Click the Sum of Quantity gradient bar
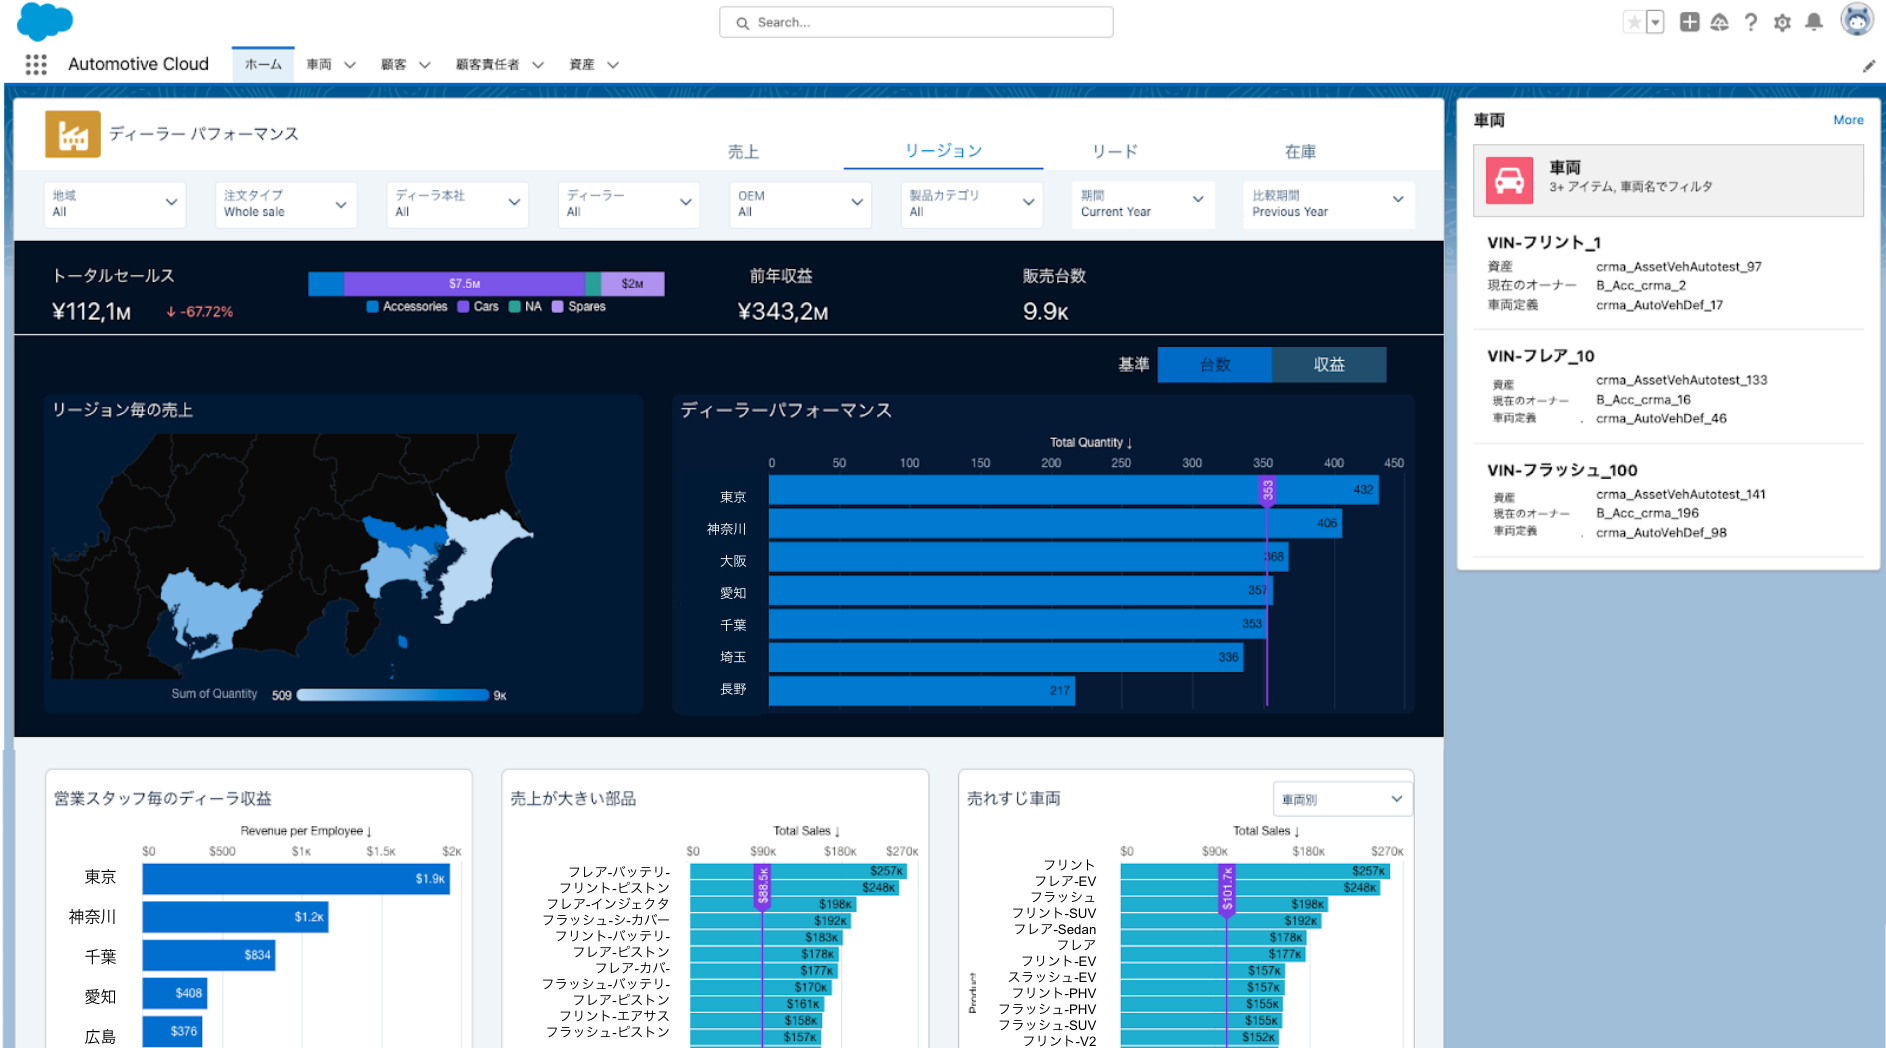This screenshot has width=1886, height=1048. [x=393, y=695]
